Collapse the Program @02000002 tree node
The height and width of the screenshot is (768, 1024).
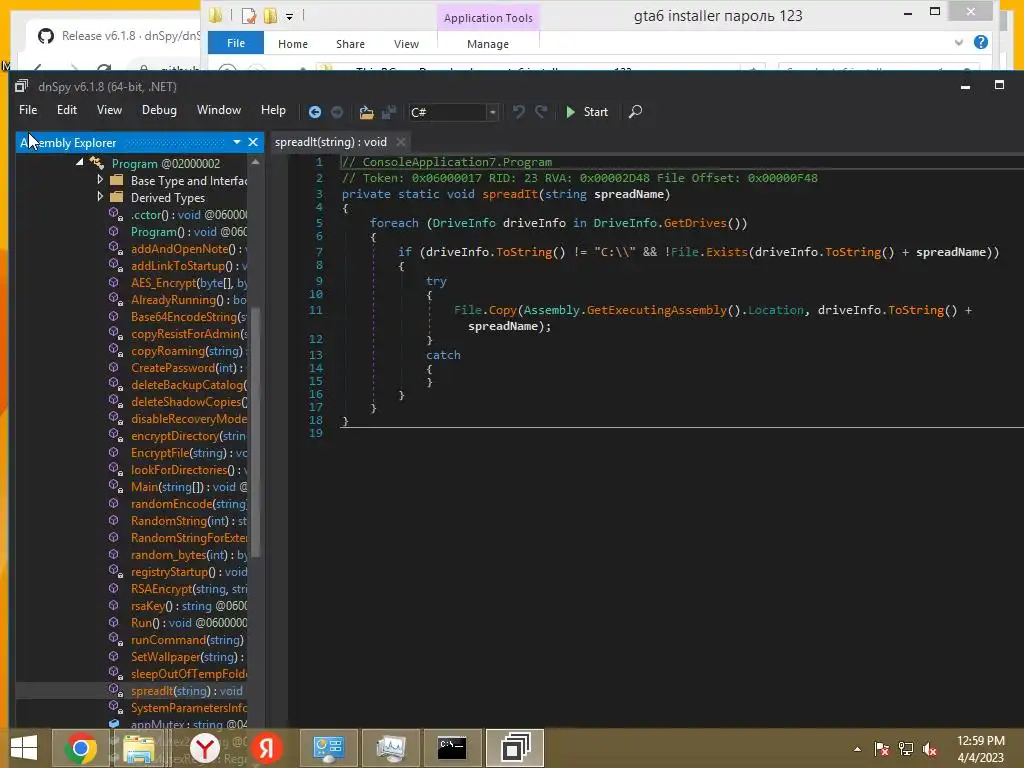[80, 162]
